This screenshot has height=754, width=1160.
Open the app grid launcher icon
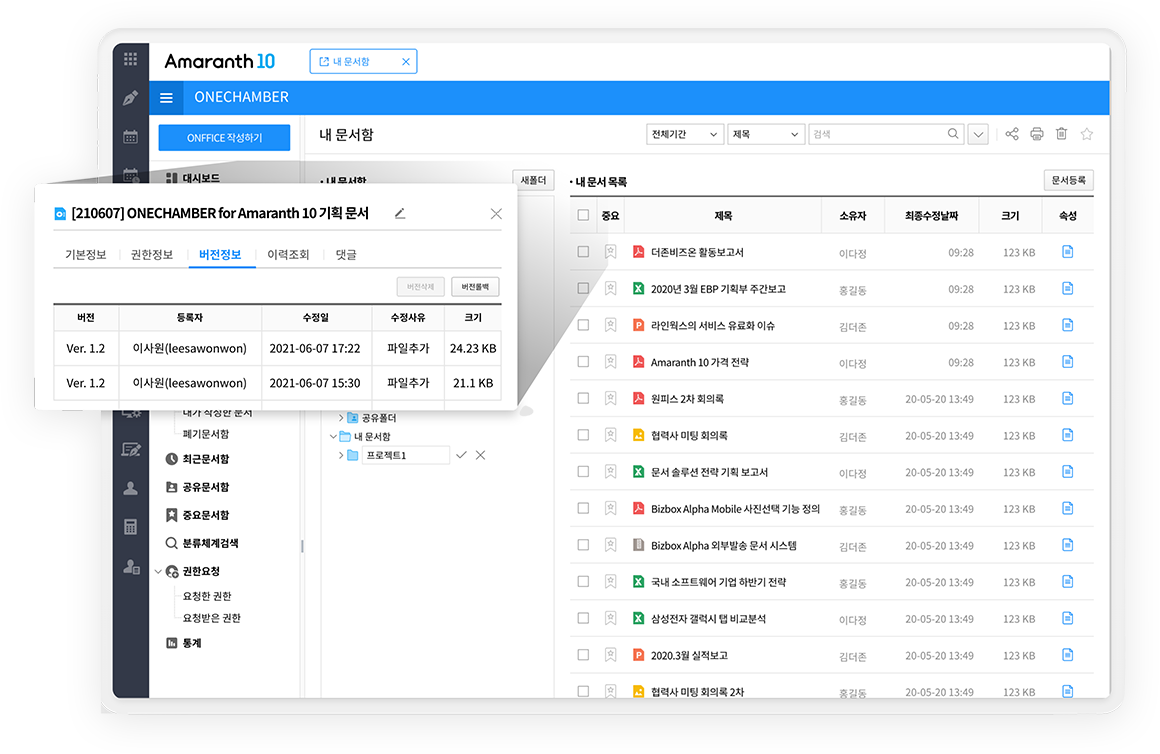click(130, 59)
